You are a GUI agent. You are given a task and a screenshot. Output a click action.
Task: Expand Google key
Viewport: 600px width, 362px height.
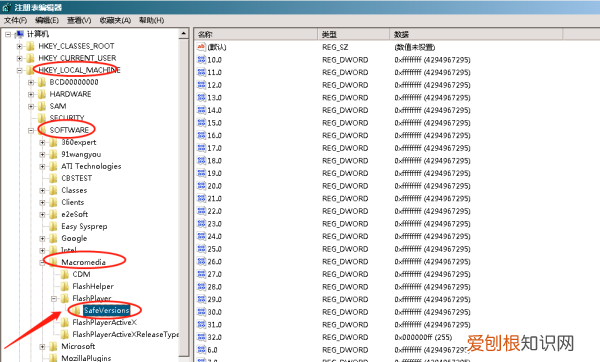pyautogui.click(x=42, y=238)
